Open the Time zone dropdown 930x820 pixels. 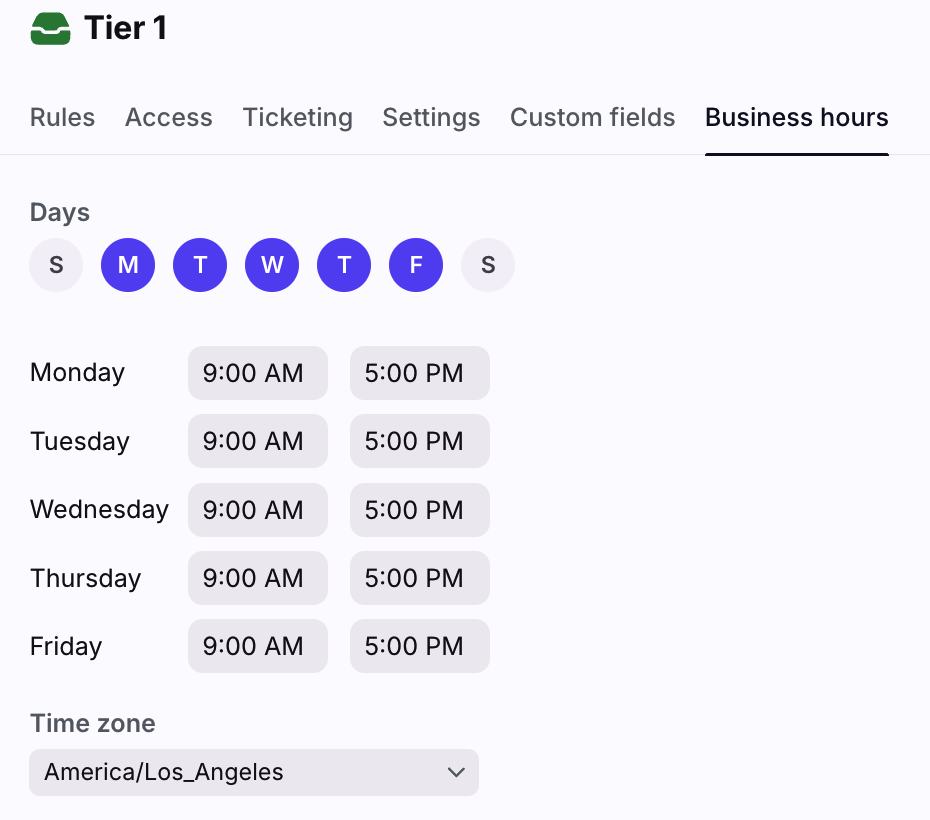pos(254,772)
